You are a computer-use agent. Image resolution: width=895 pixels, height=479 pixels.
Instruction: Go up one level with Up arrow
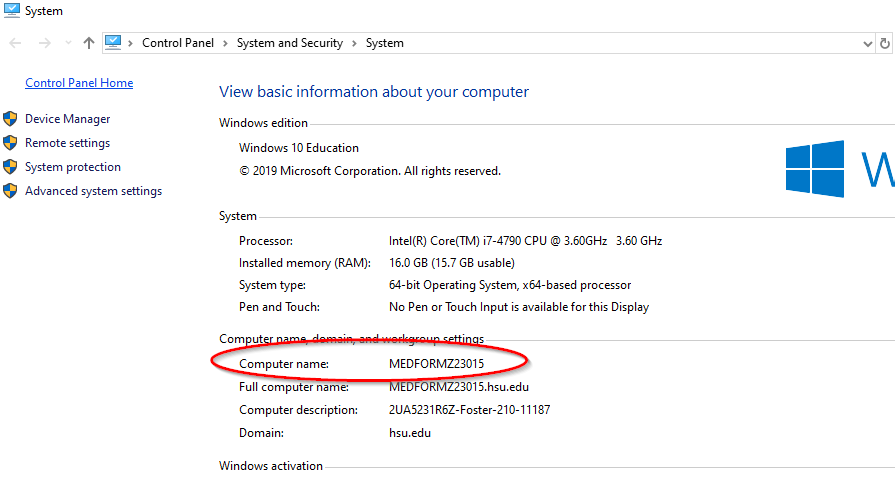(x=88, y=43)
